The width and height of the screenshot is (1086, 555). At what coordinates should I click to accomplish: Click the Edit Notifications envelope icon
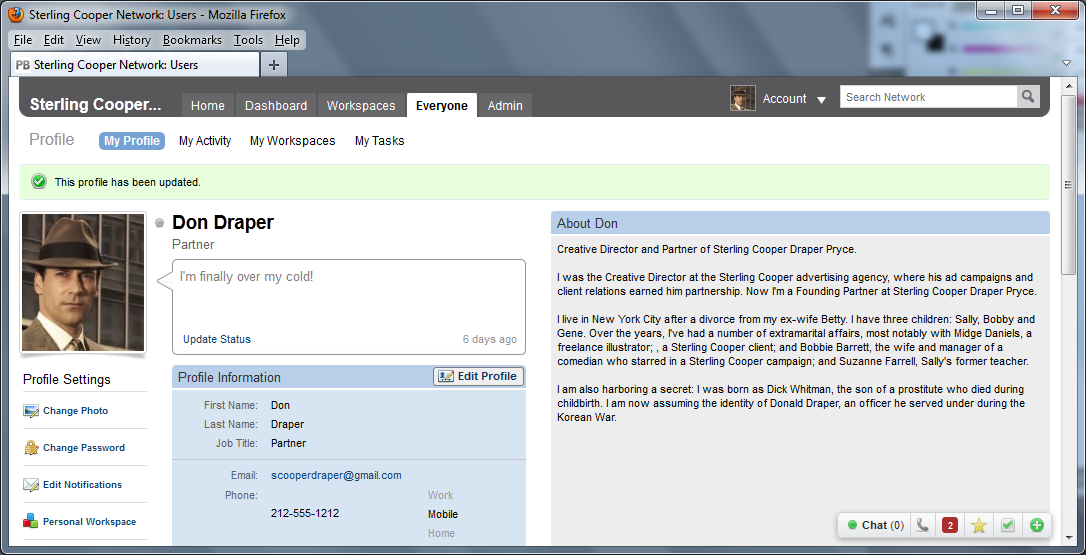tap(31, 485)
